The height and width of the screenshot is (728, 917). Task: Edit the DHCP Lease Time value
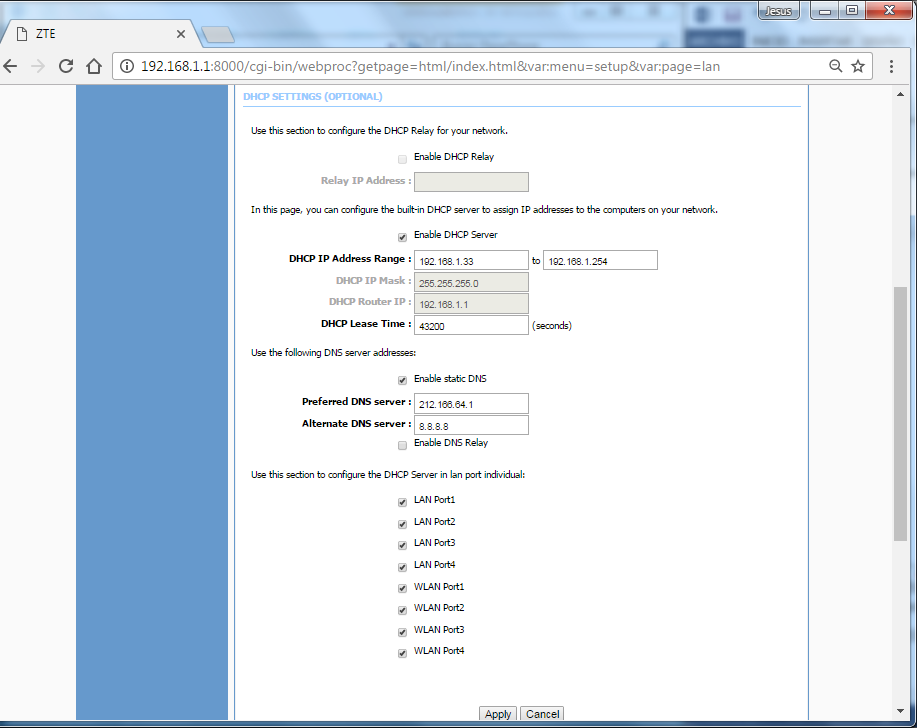pos(471,325)
